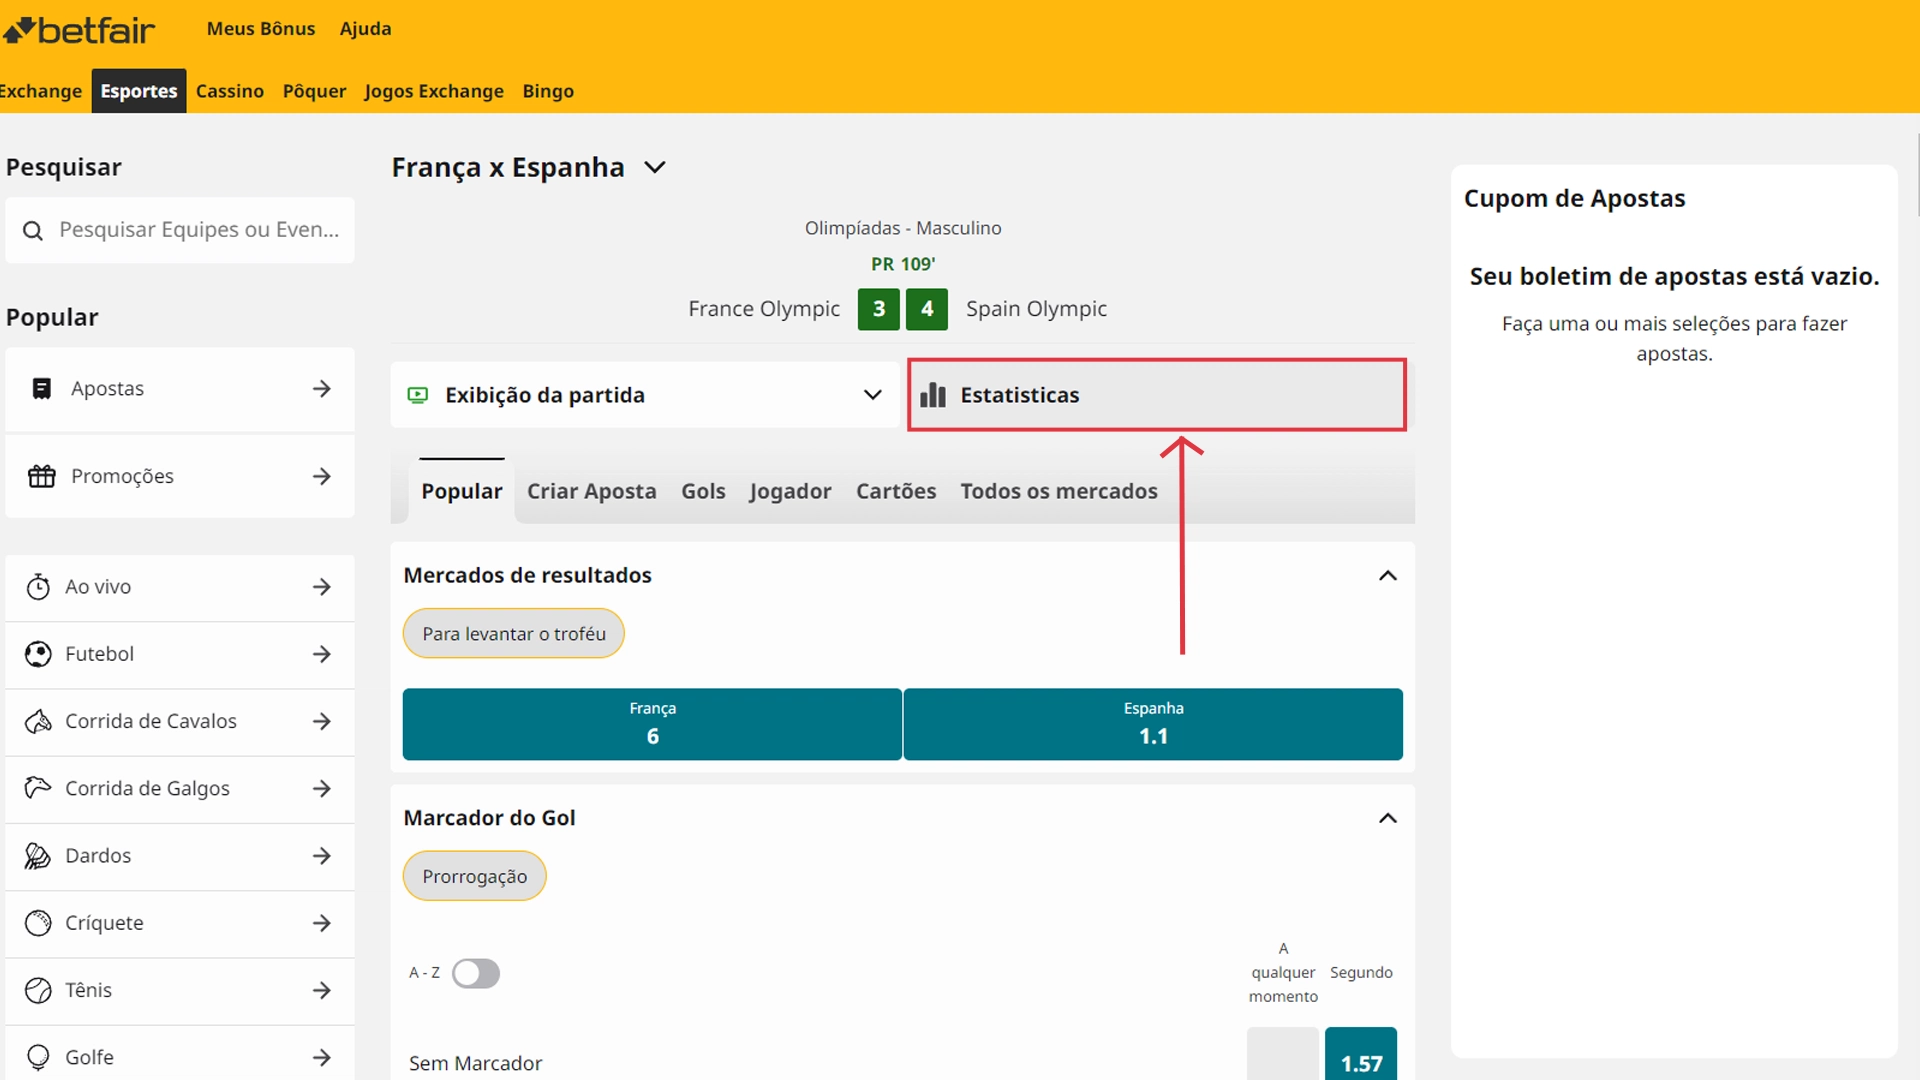Click the arrow next to Tênis
Screen dimensions: 1920x1080
(321, 990)
